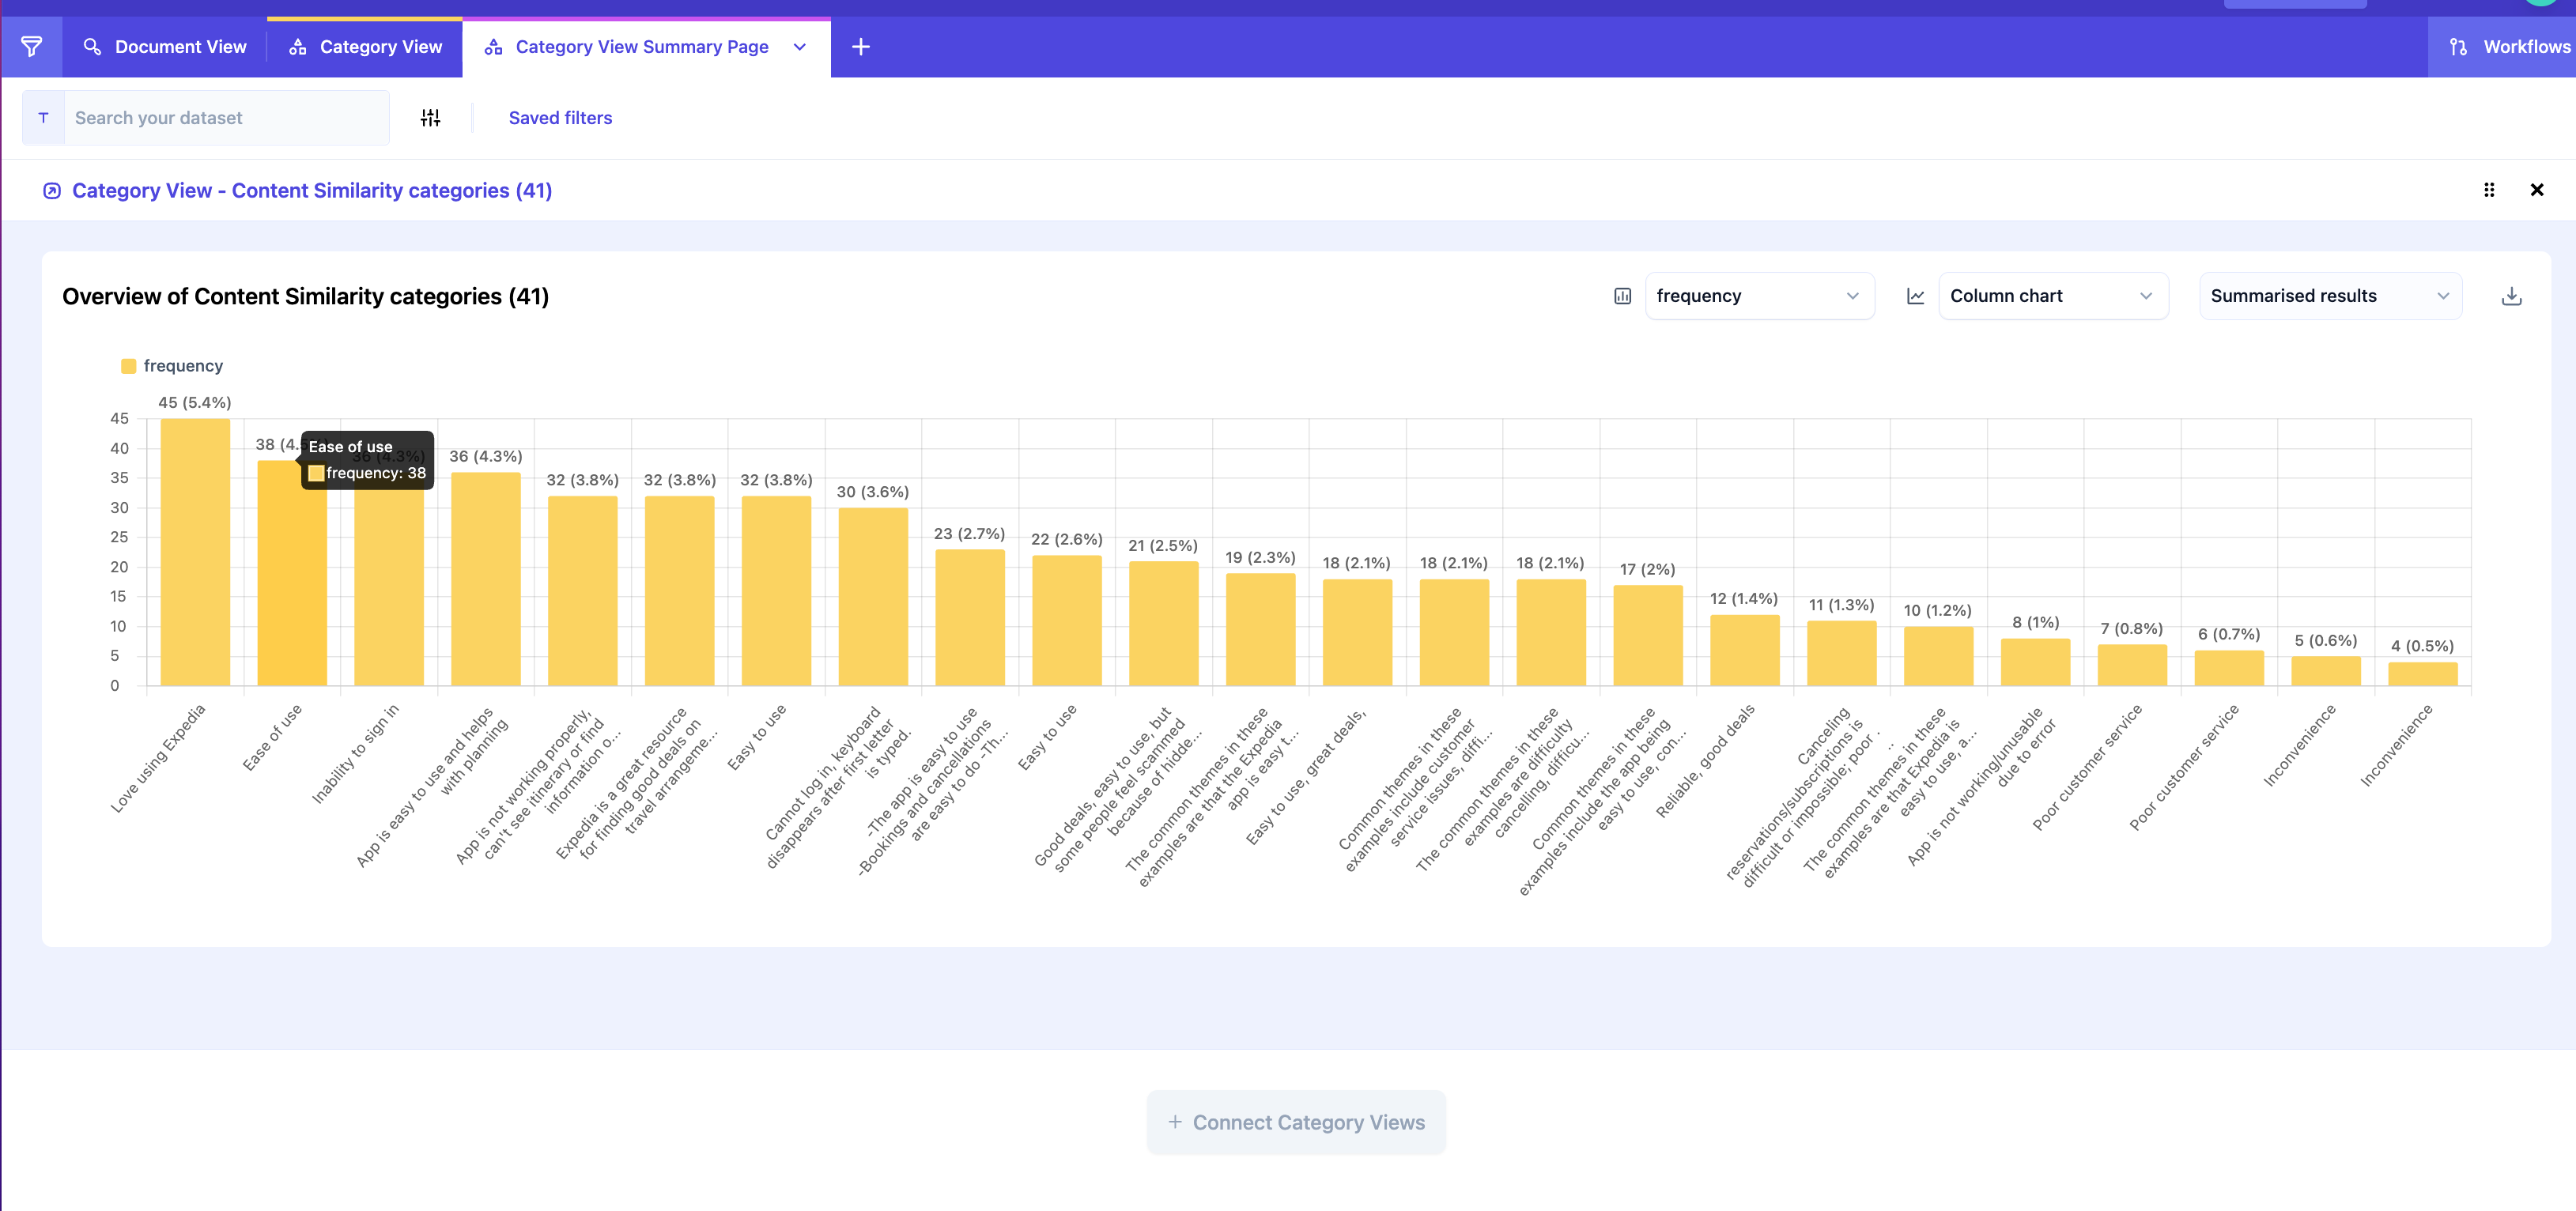Click the drag handle dots icon
2576x1211 pixels.
click(2489, 190)
